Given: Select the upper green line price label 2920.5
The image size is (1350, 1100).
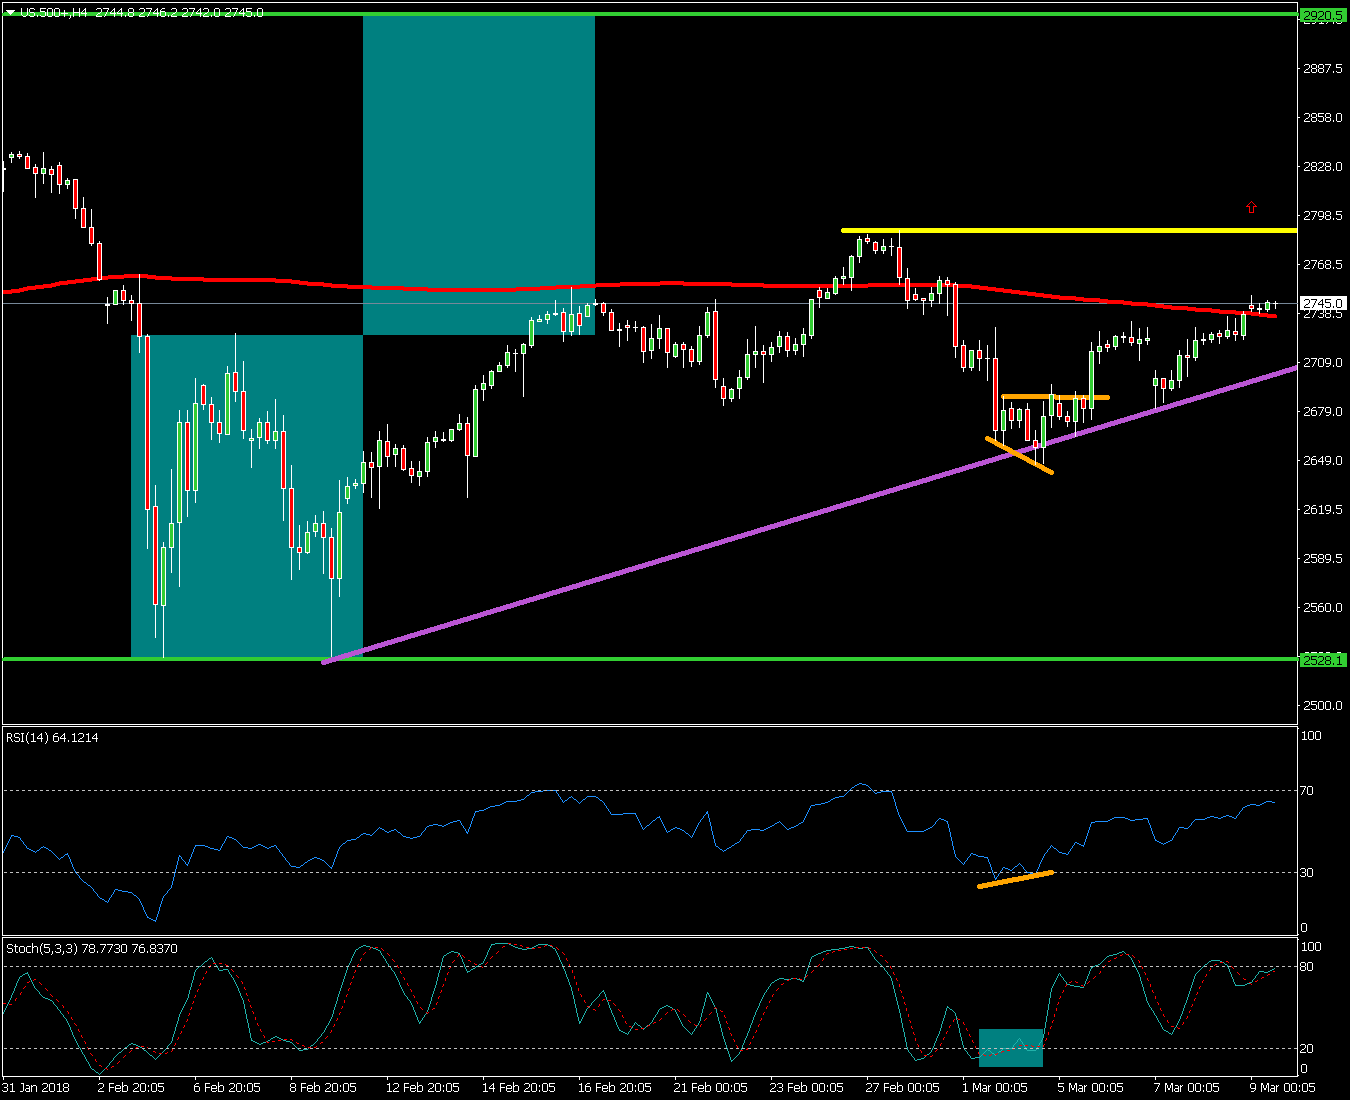Looking at the screenshot, I should tap(1322, 15).
